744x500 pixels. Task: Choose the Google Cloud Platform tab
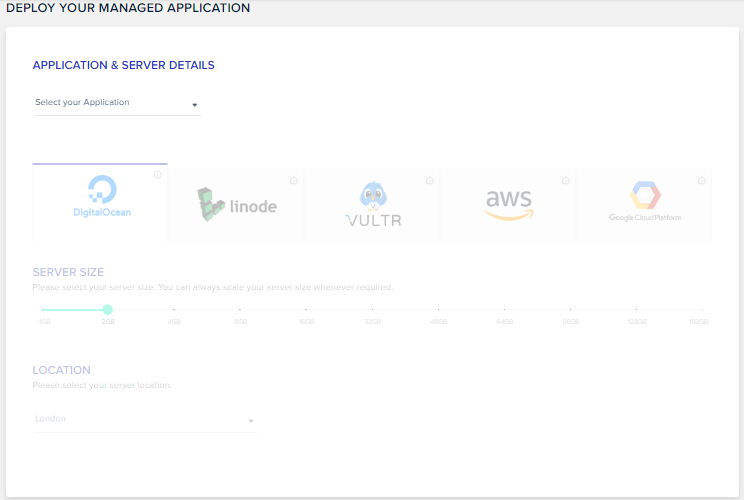pos(644,206)
